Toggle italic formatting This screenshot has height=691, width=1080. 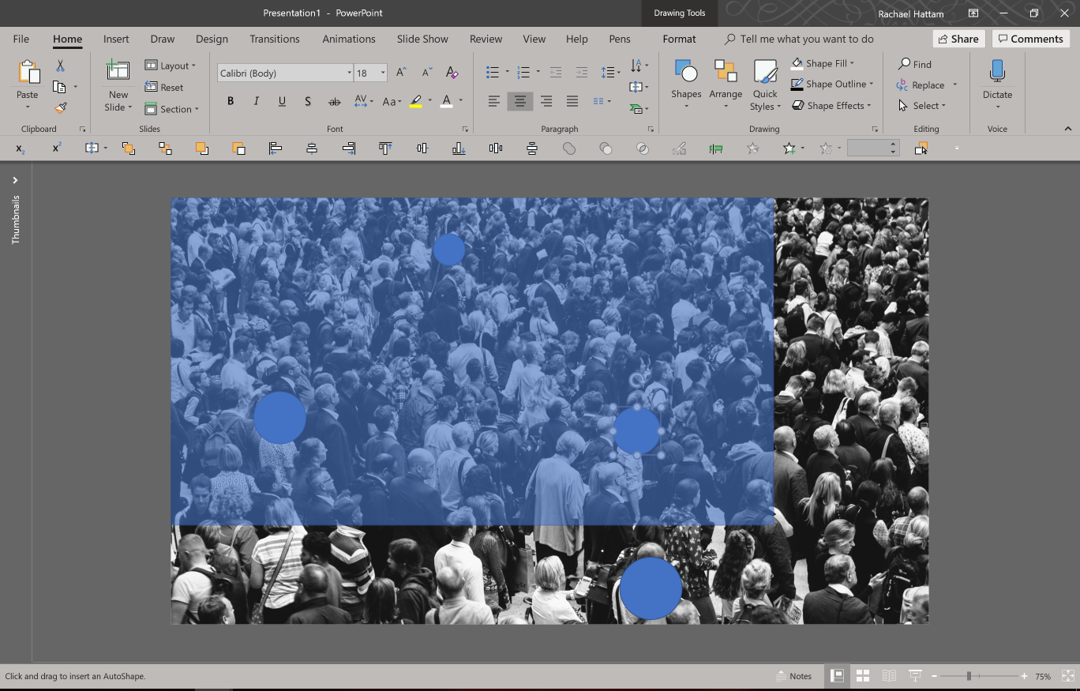[256, 101]
